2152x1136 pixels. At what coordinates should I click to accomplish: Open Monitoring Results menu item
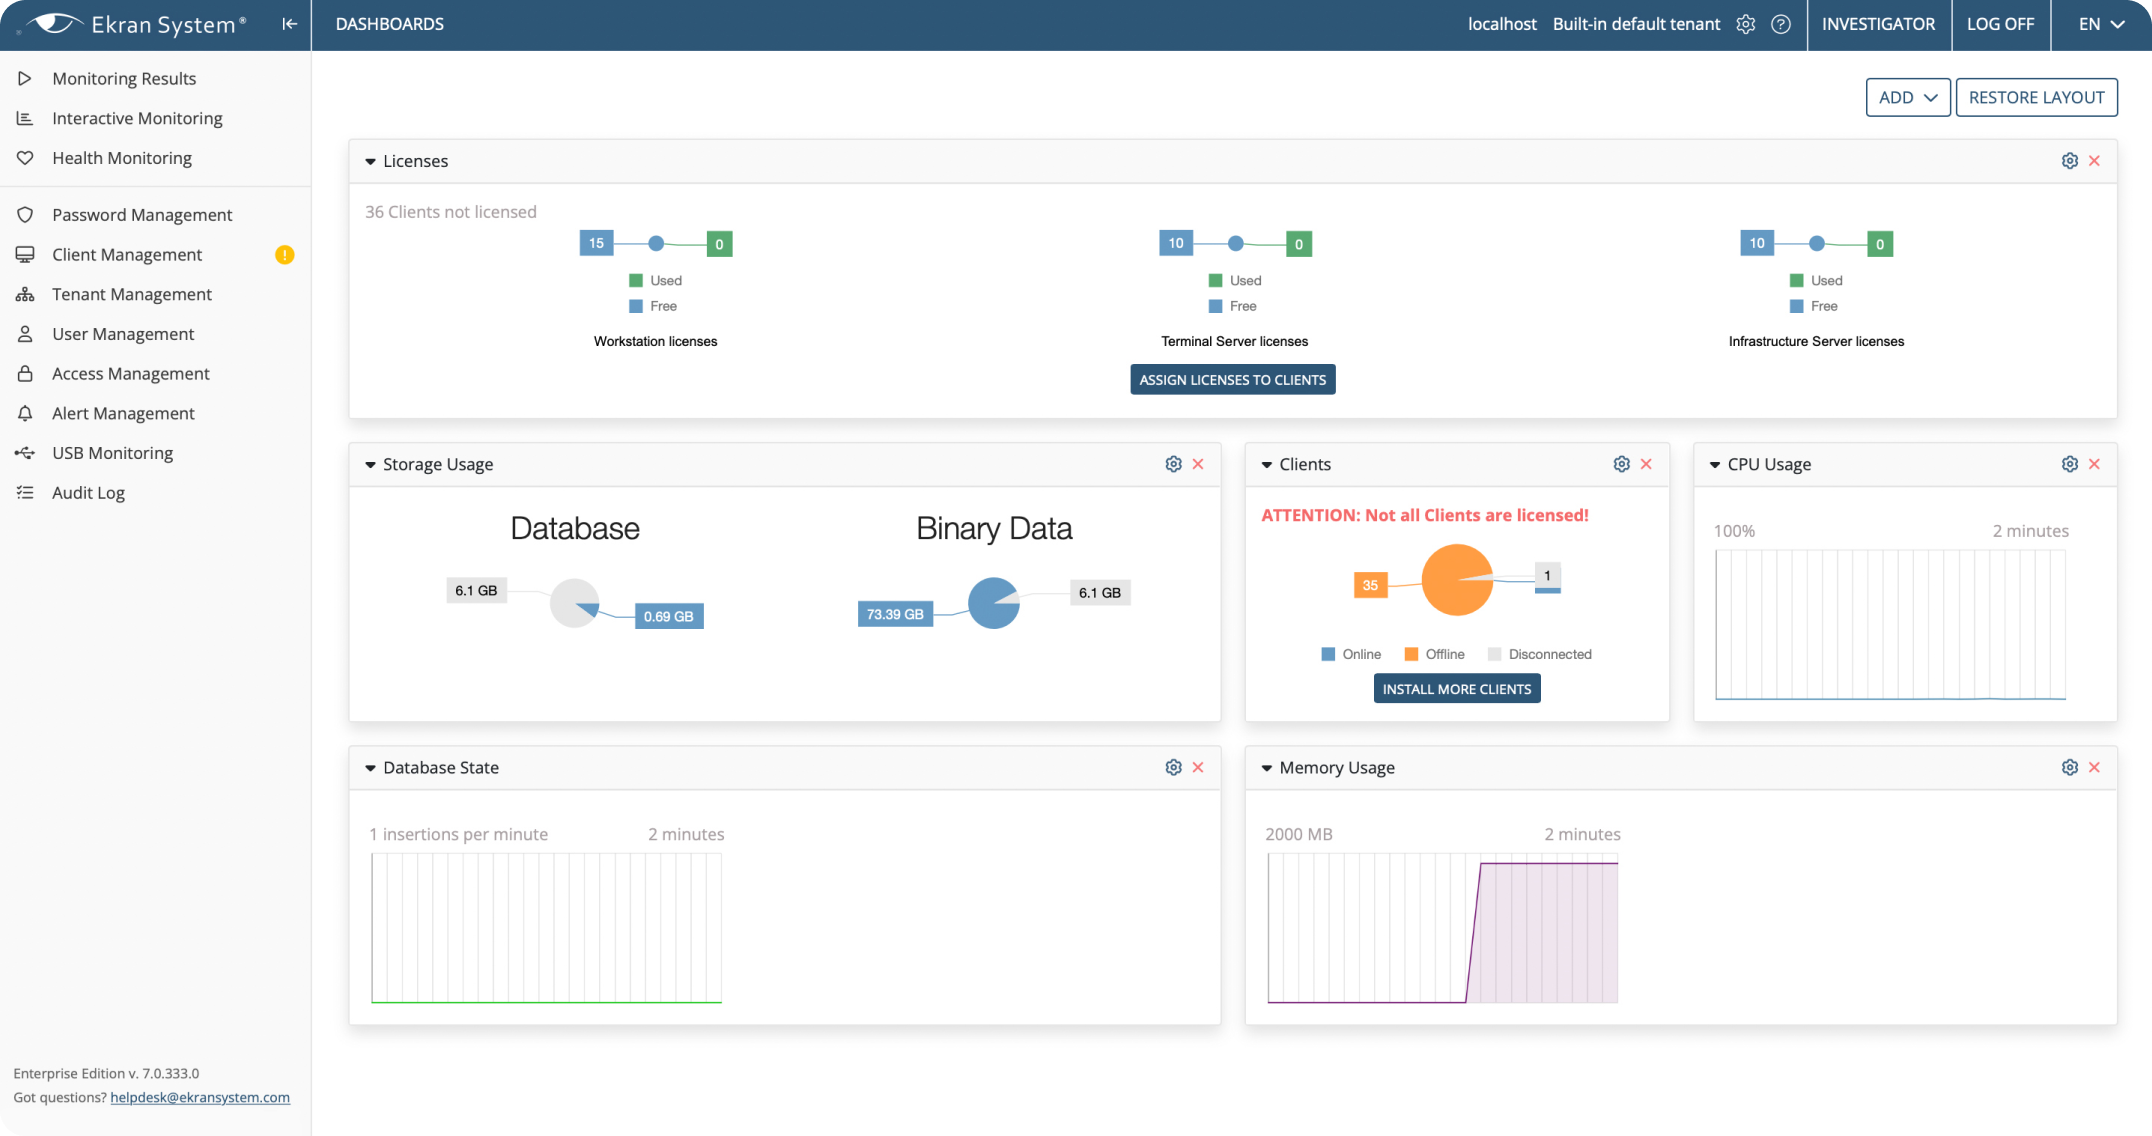(x=124, y=78)
